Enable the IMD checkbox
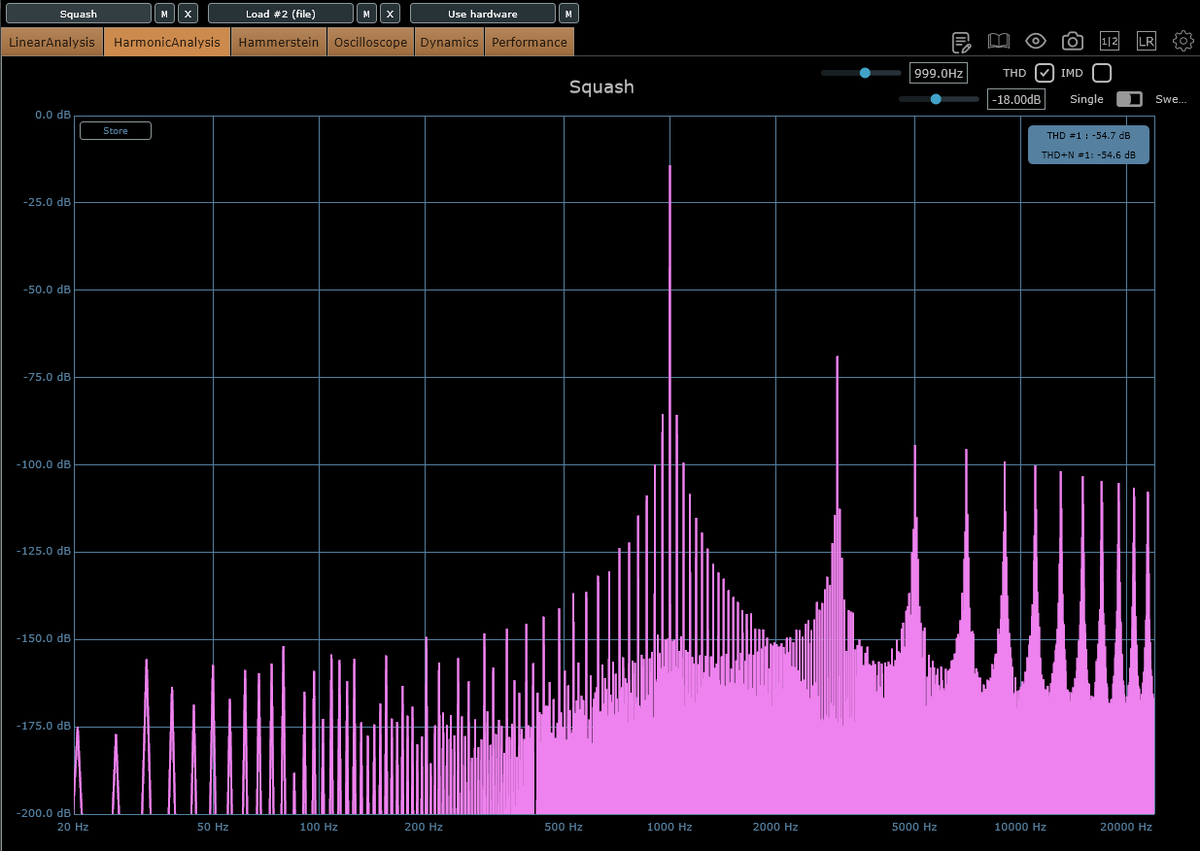1200x851 pixels. [1101, 73]
